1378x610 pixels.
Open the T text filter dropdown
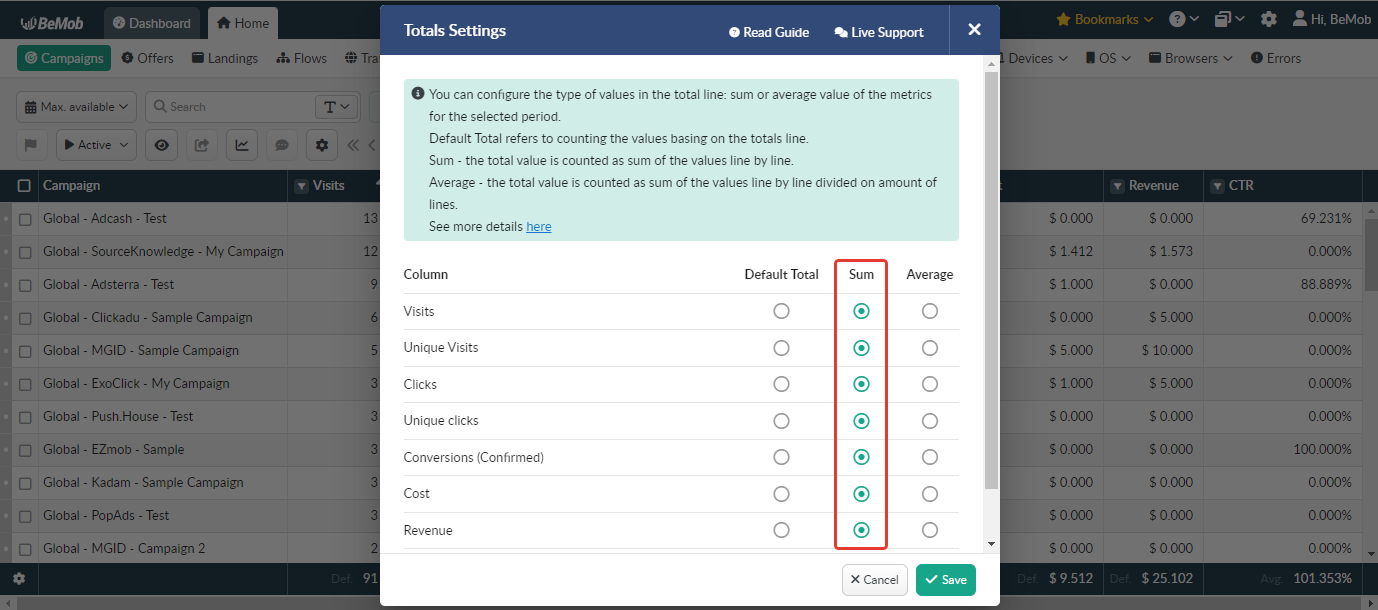coord(337,106)
